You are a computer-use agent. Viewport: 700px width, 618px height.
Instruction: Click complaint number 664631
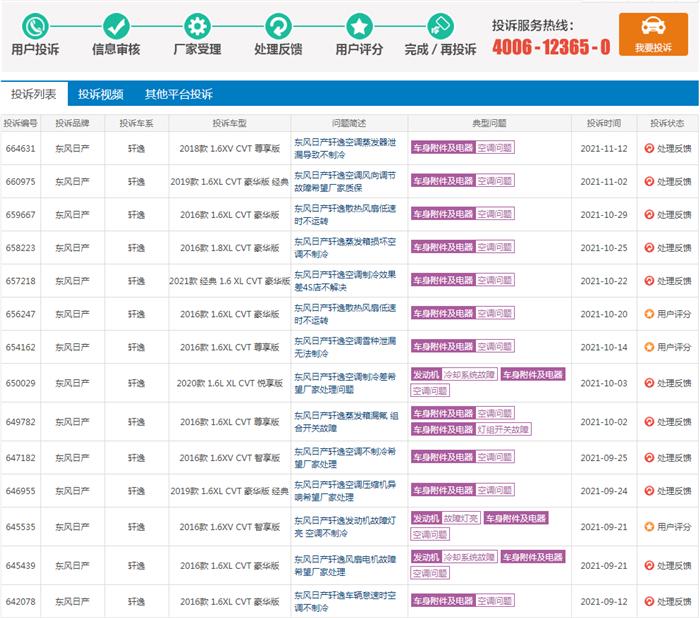(21, 148)
